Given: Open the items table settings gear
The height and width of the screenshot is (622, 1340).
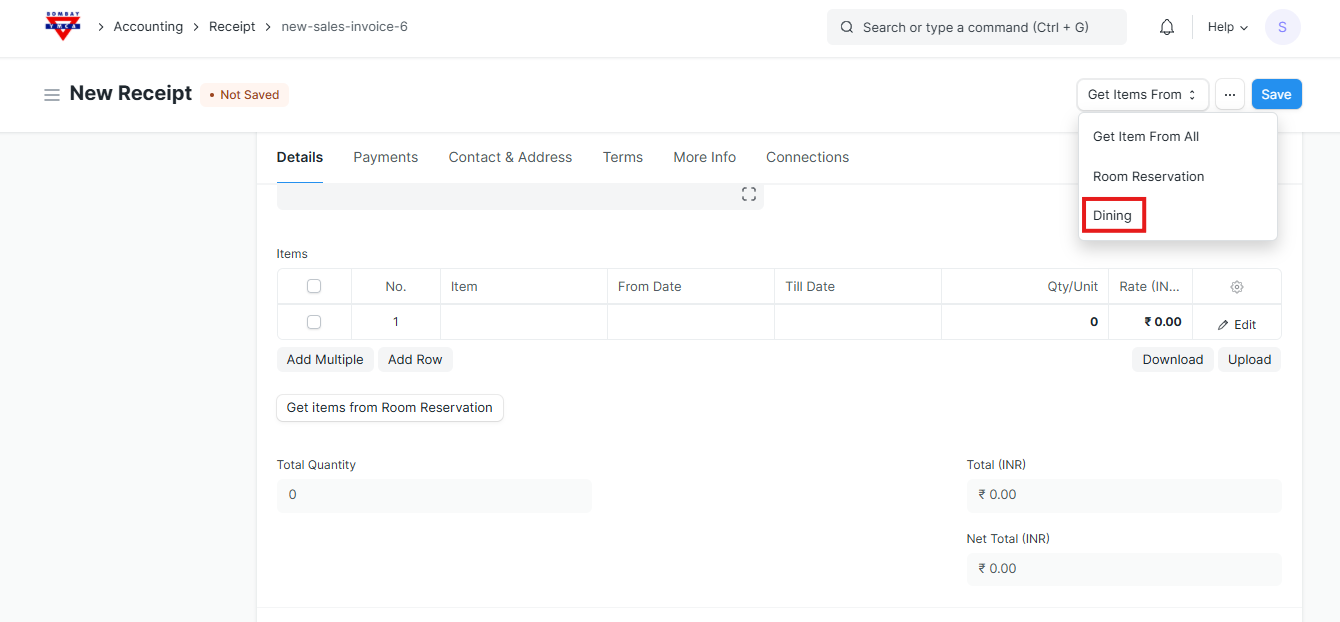Looking at the screenshot, I should click(x=1236, y=287).
